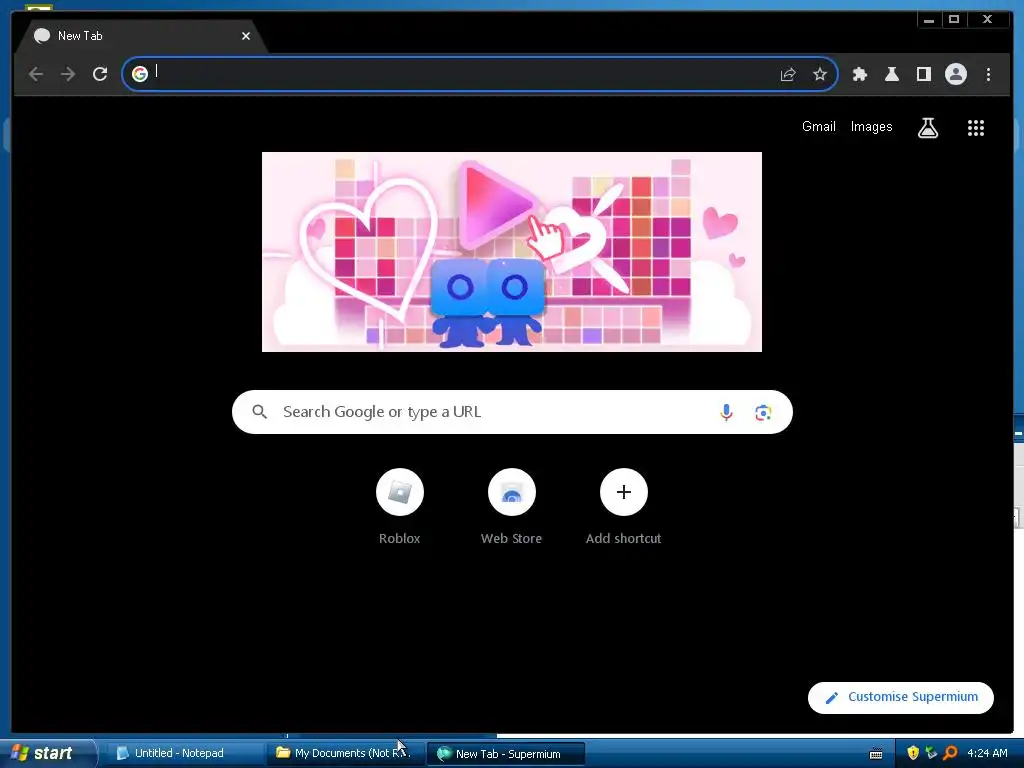This screenshot has width=1024, height=768.
Task: Toggle the side panel
Action: [x=923, y=74]
